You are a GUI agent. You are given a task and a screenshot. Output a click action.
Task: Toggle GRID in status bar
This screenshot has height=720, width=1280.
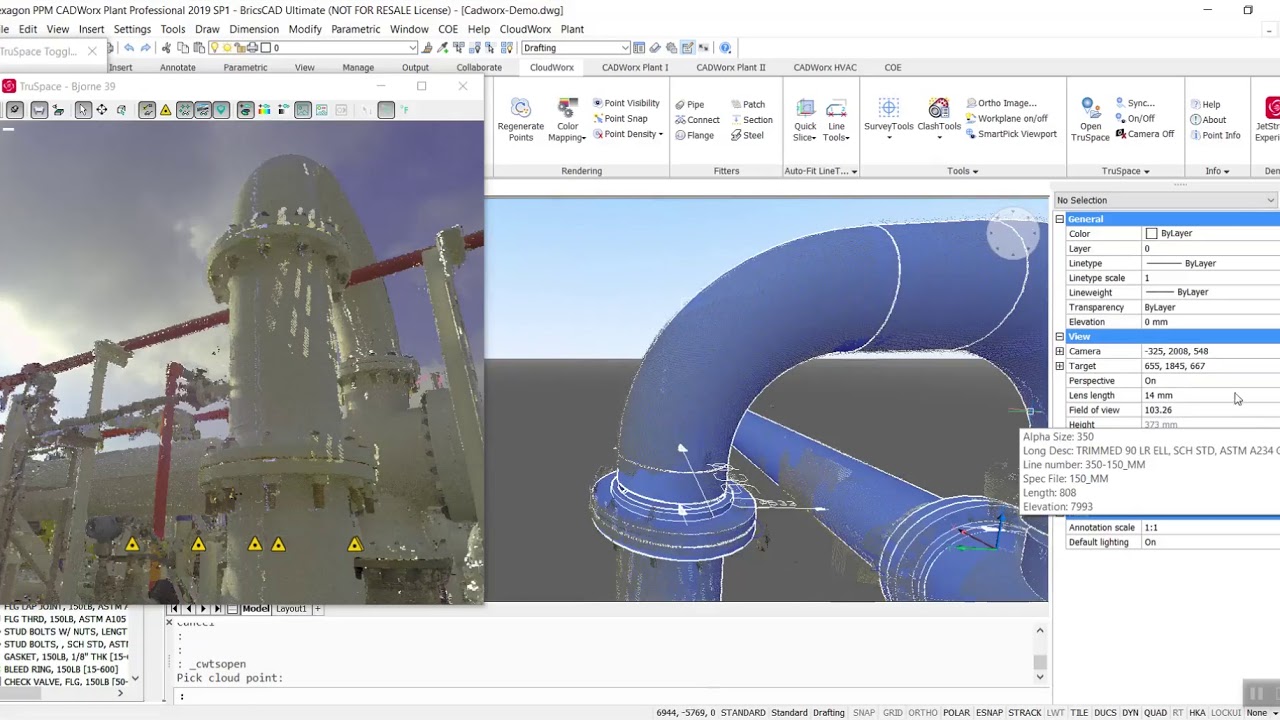(892, 713)
